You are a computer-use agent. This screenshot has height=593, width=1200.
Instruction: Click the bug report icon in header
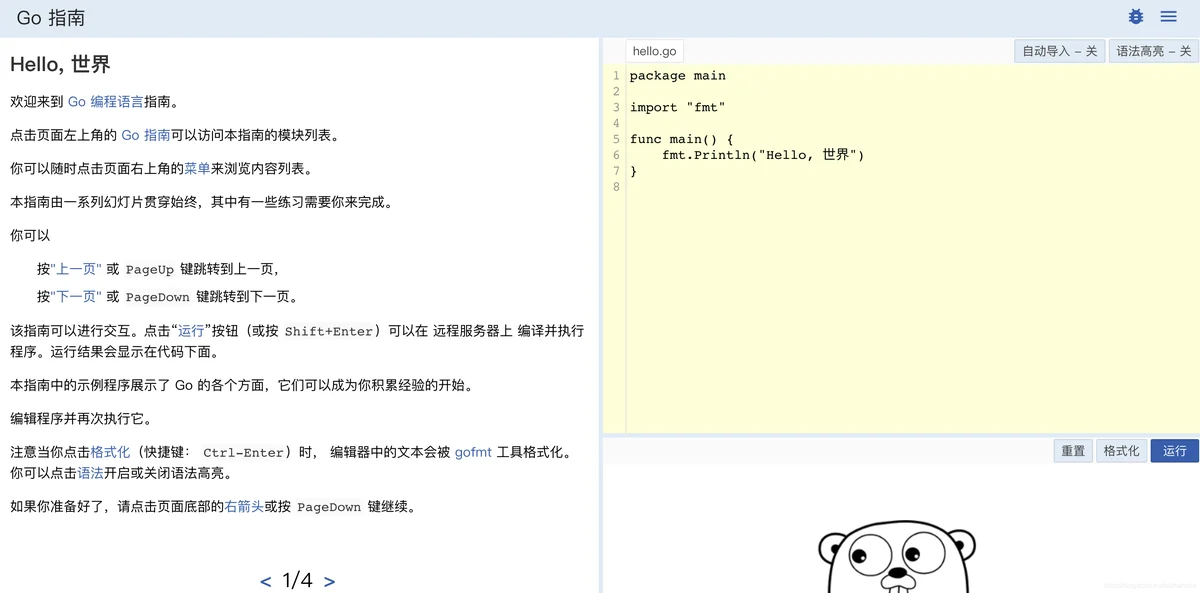[x=1135, y=17]
